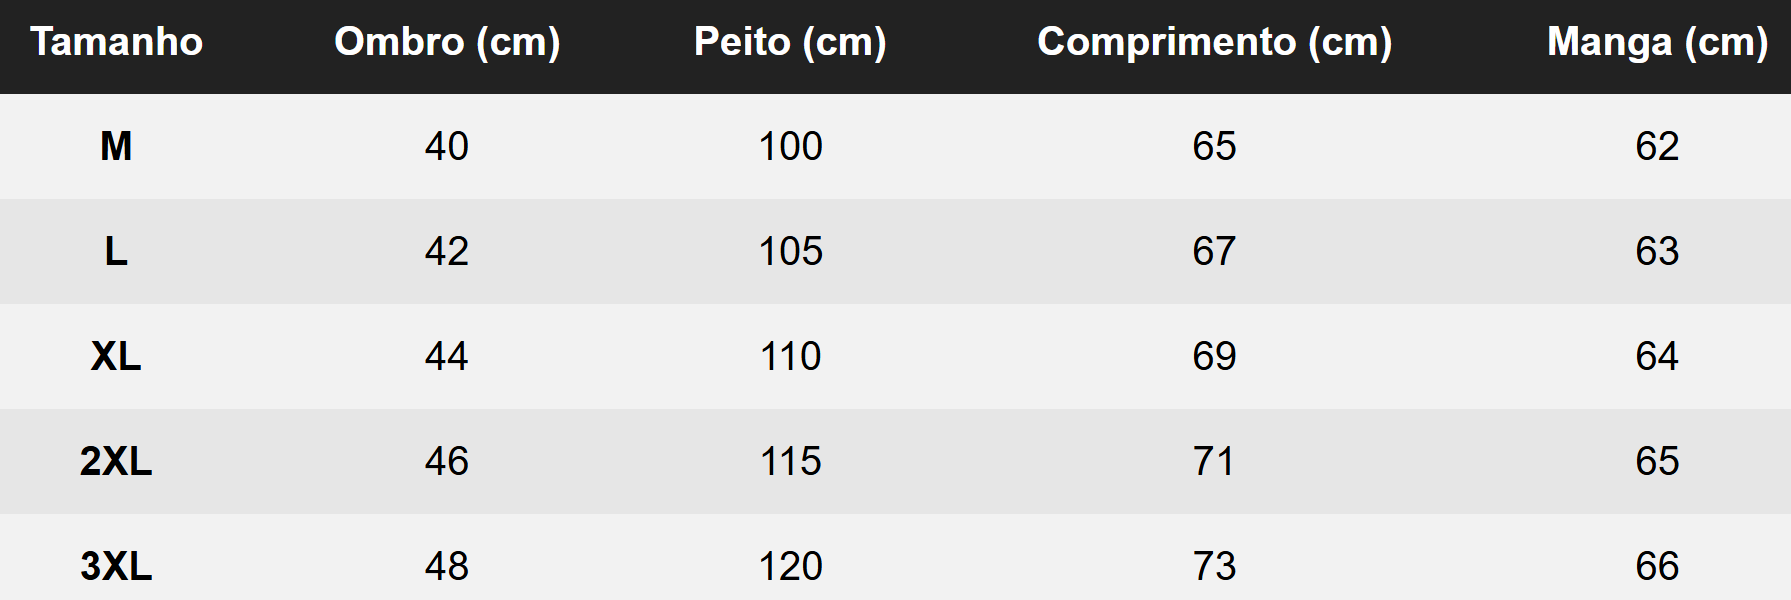Image resolution: width=1791 pixels, height=600 pixels.
Task: Click the Ombro (cm) column header
Action: pos(447,42)
